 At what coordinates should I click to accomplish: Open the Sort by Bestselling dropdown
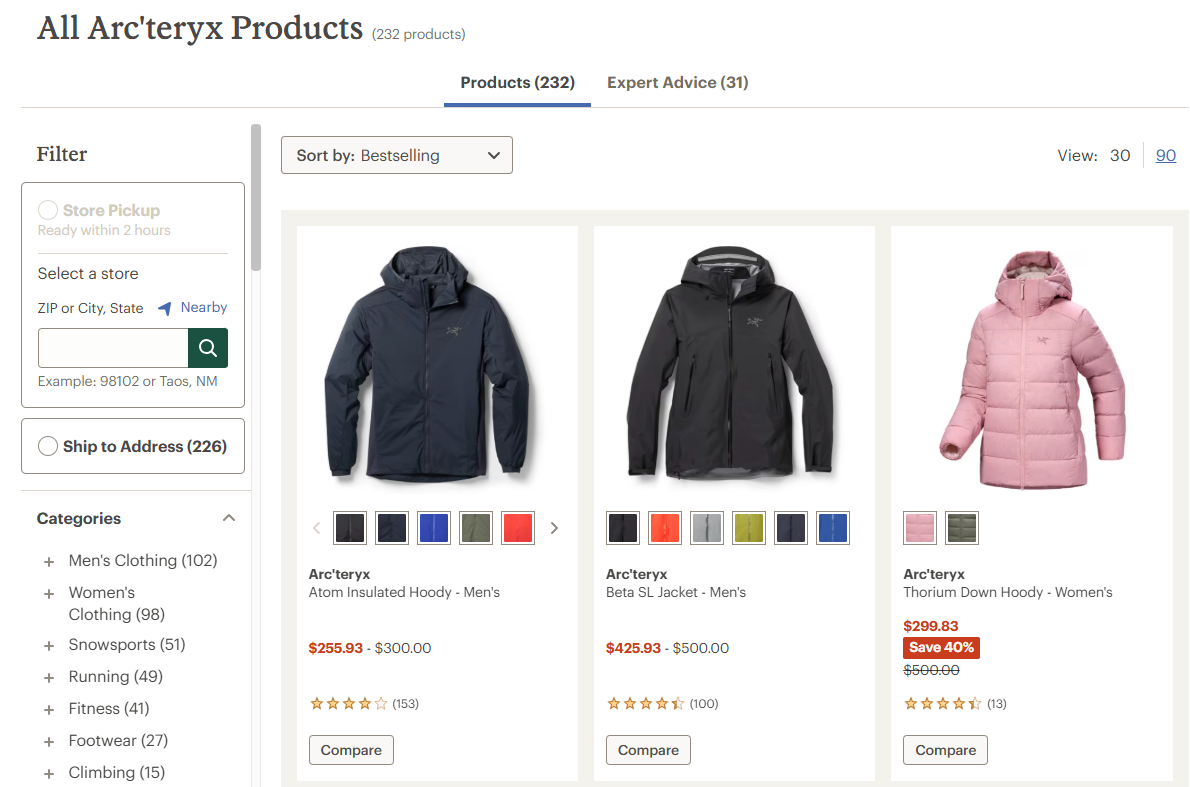397,155
